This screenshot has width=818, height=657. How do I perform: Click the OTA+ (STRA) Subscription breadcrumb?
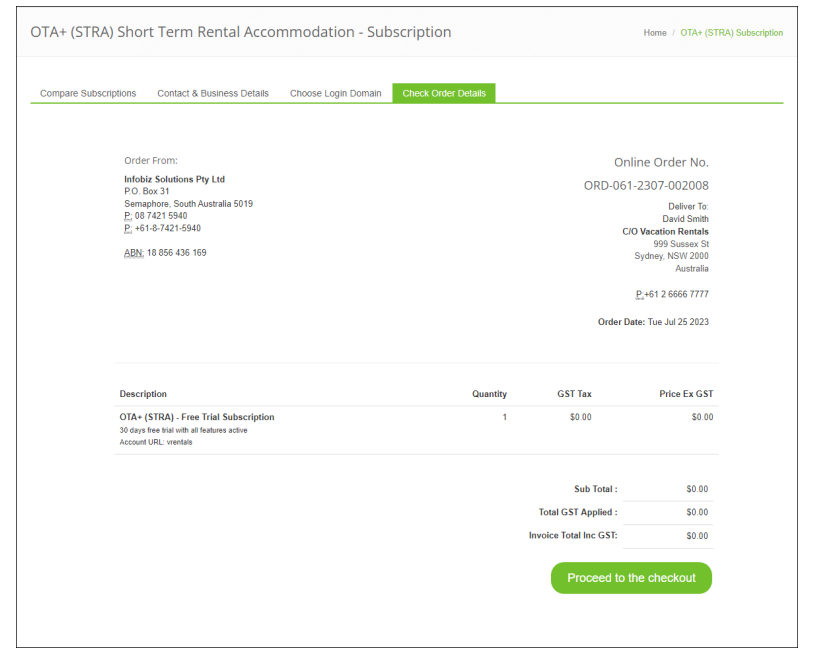tap(731, 33)
